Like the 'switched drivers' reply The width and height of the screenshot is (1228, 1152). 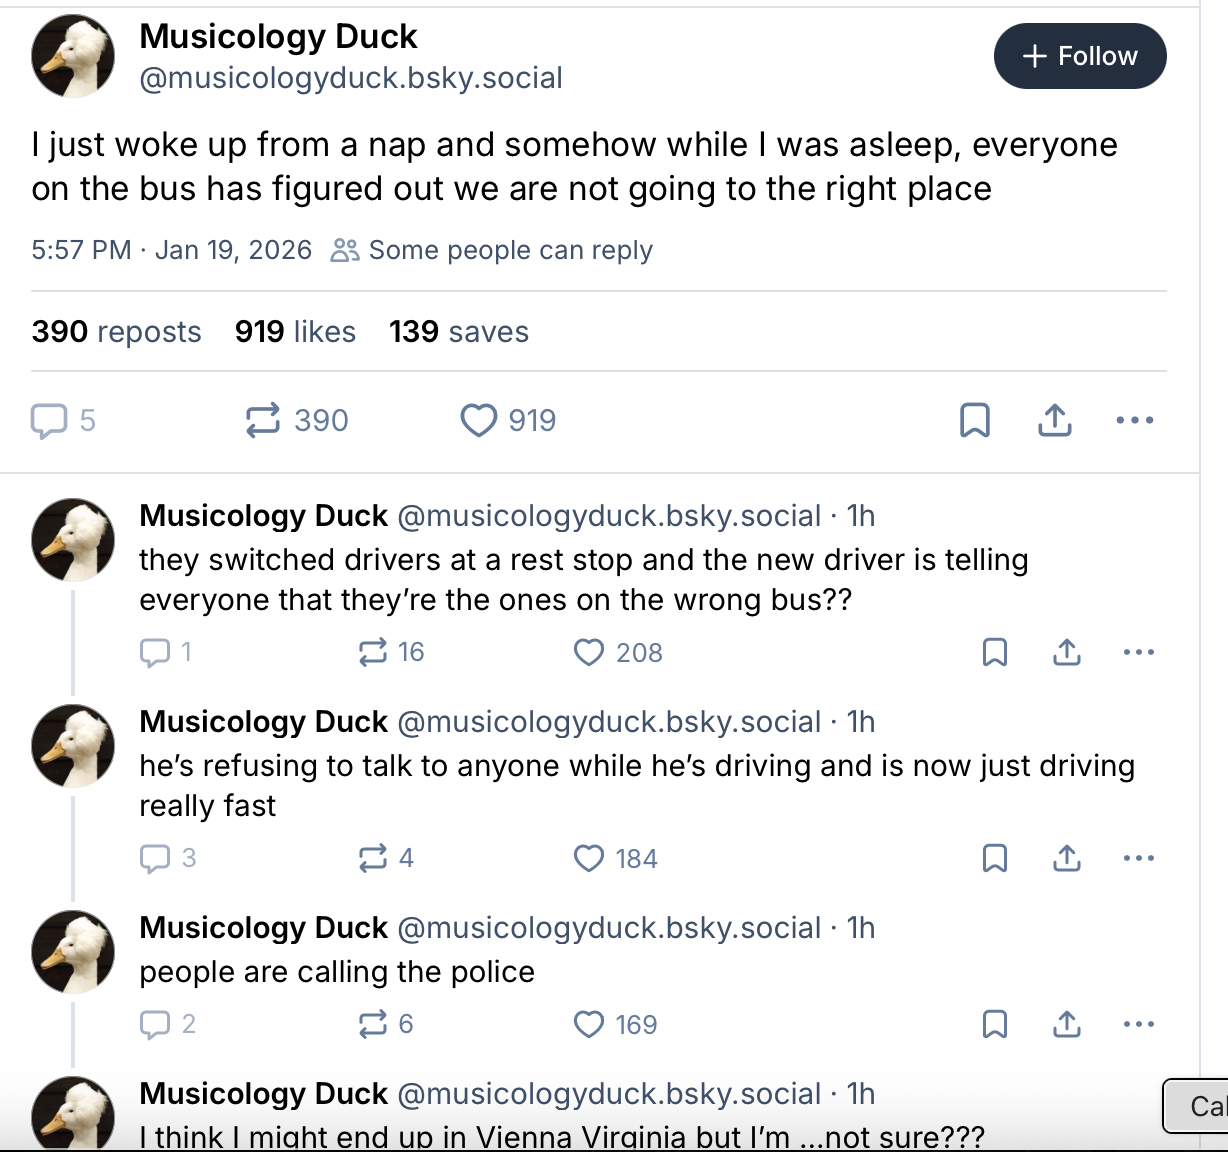pos(589,652)
